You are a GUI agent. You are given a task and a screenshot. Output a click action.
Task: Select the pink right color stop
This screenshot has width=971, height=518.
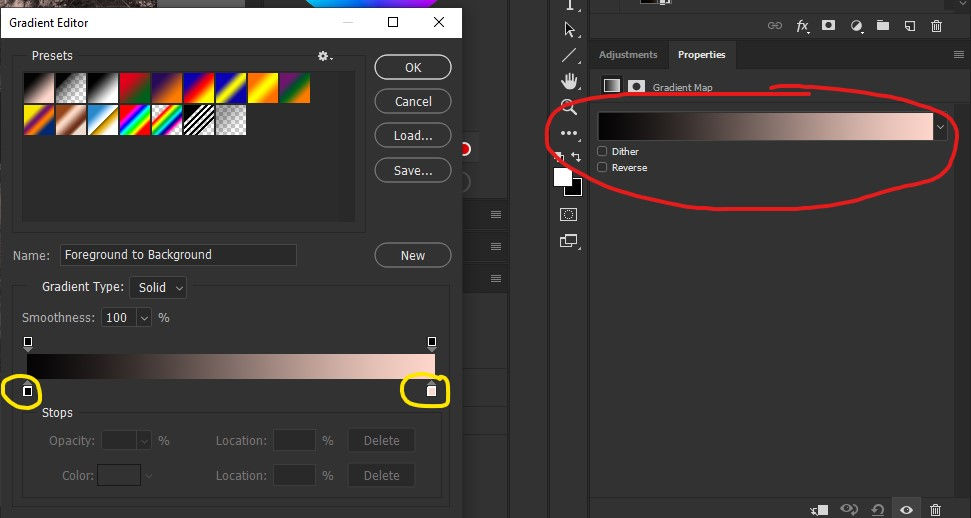coord(432,390)
